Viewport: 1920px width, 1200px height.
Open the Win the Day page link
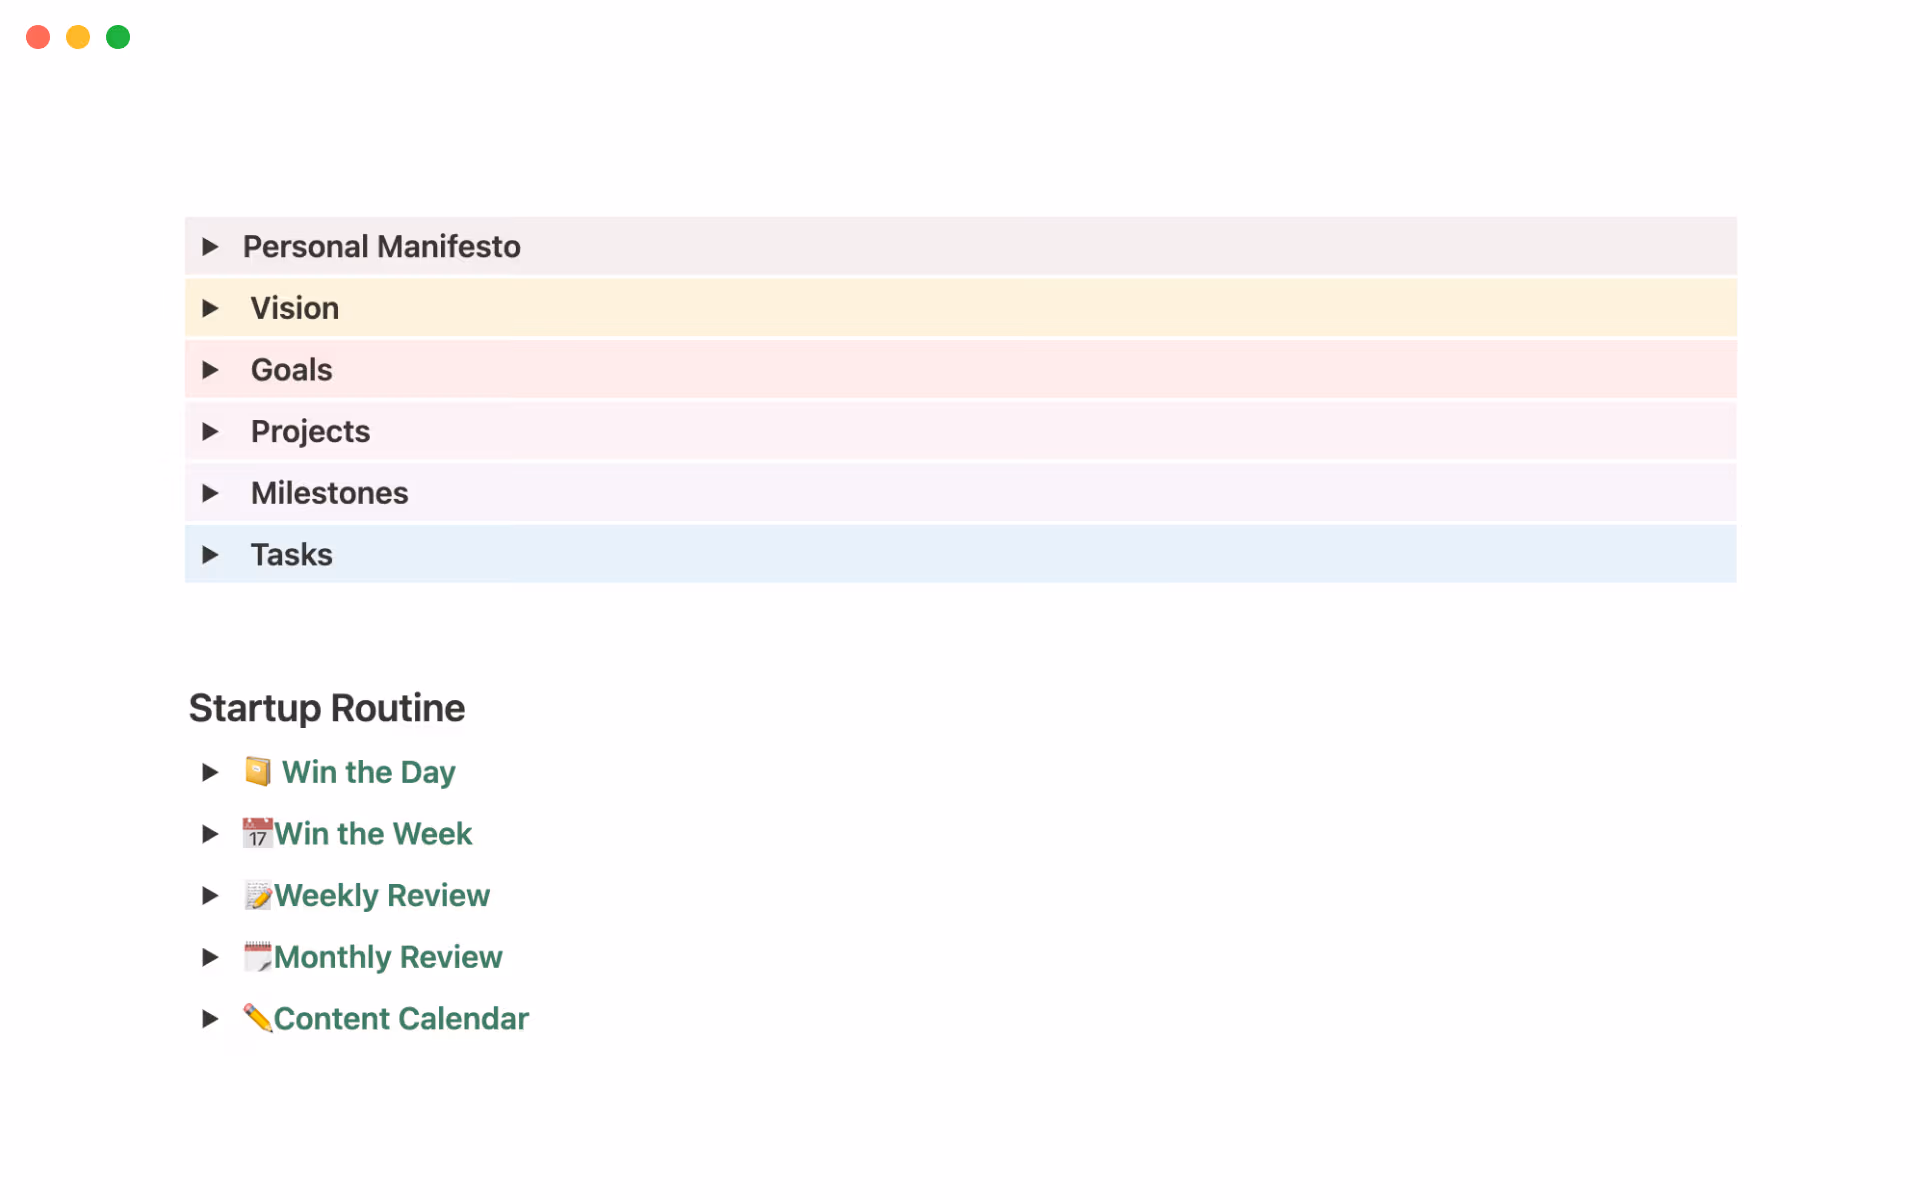coord(368,771)
